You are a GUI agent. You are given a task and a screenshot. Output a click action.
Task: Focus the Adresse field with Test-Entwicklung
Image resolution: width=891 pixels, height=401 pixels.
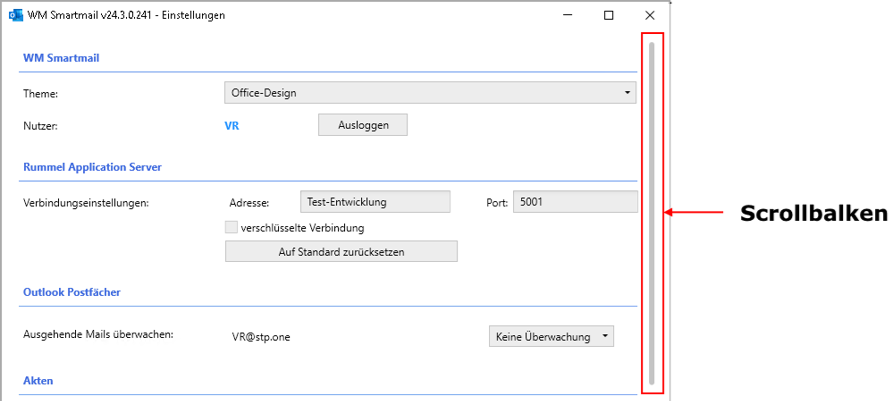pyautogui.click(x=375, y=202)
